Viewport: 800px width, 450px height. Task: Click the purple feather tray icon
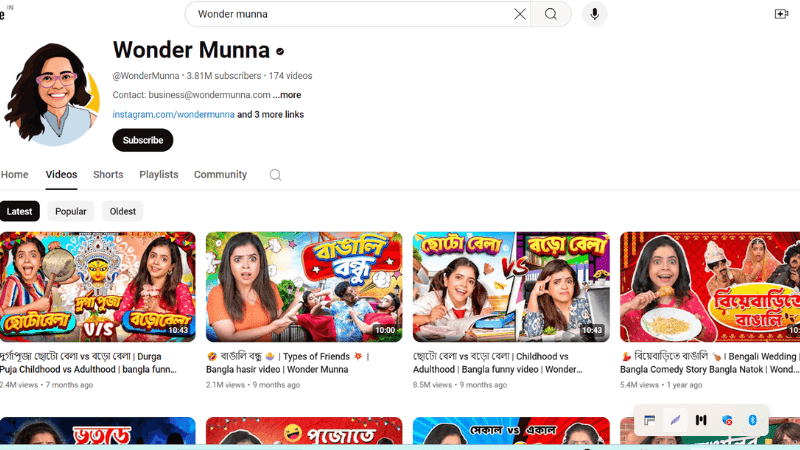click(676, 420)
